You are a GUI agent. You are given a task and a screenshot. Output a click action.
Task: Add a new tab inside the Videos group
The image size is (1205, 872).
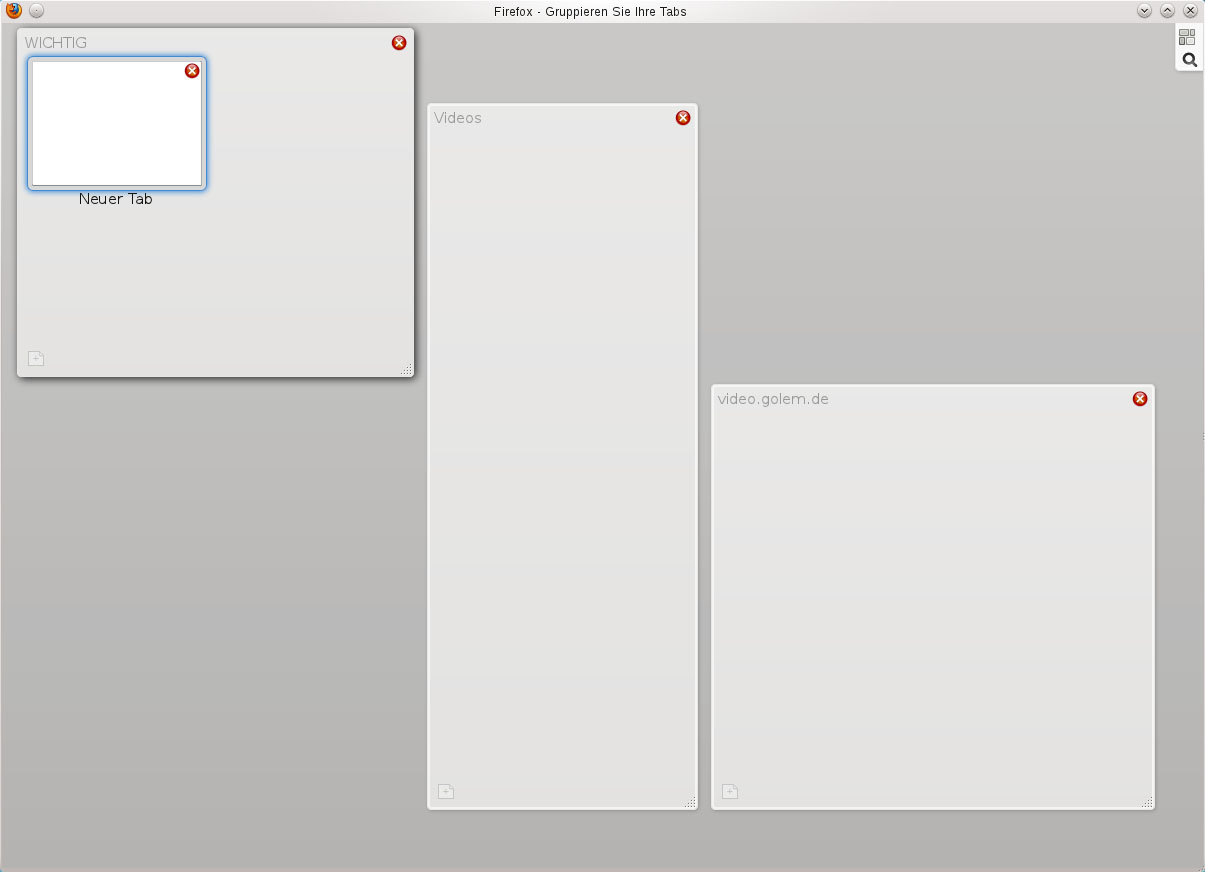pyautogui.click(x=445, y=791)
